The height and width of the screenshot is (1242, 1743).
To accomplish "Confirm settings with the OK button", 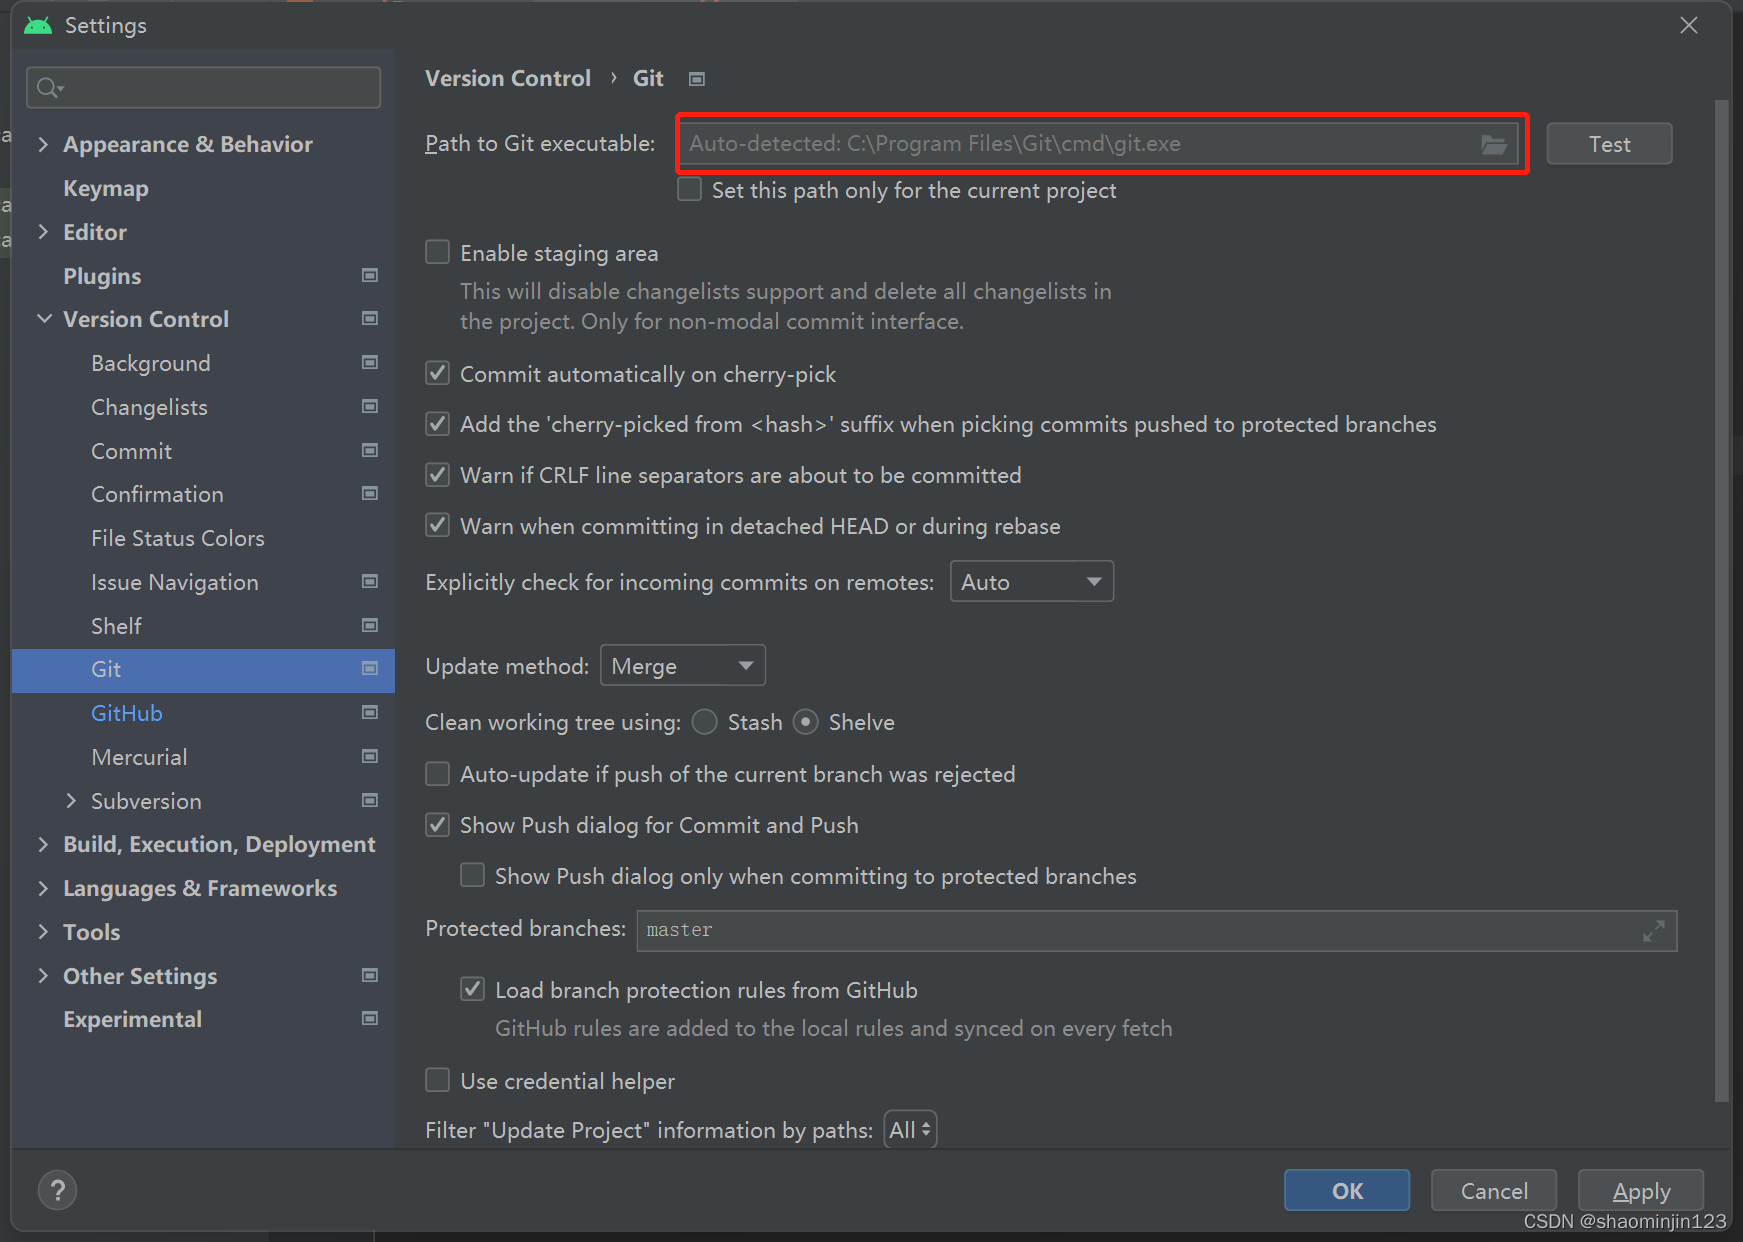I will coord(1347,1190).
